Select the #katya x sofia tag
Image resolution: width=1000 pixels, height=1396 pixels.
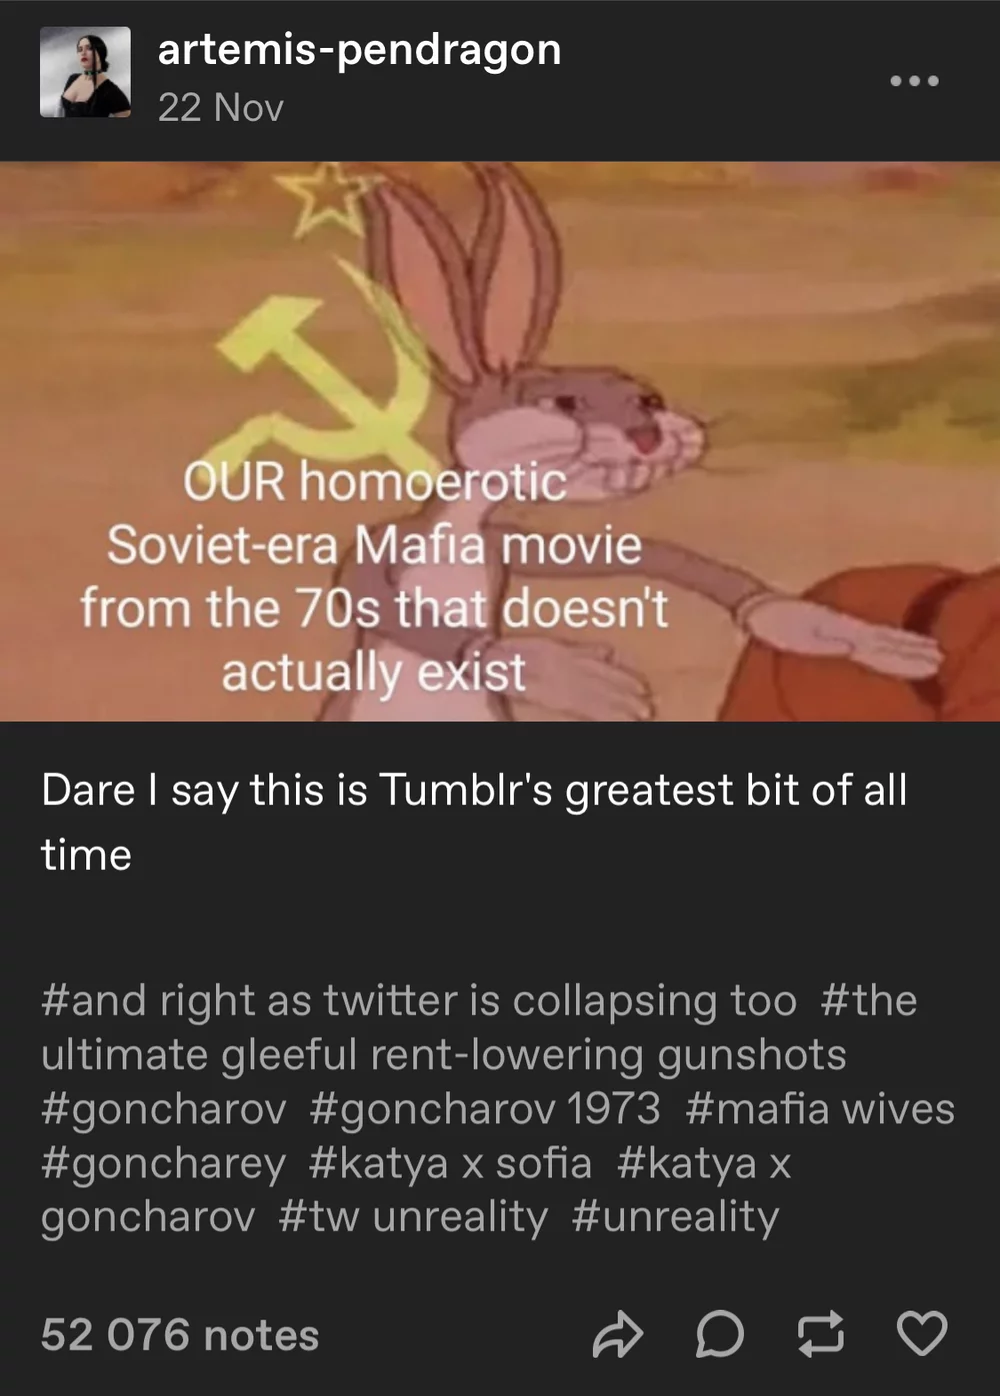pos(450,1163)
